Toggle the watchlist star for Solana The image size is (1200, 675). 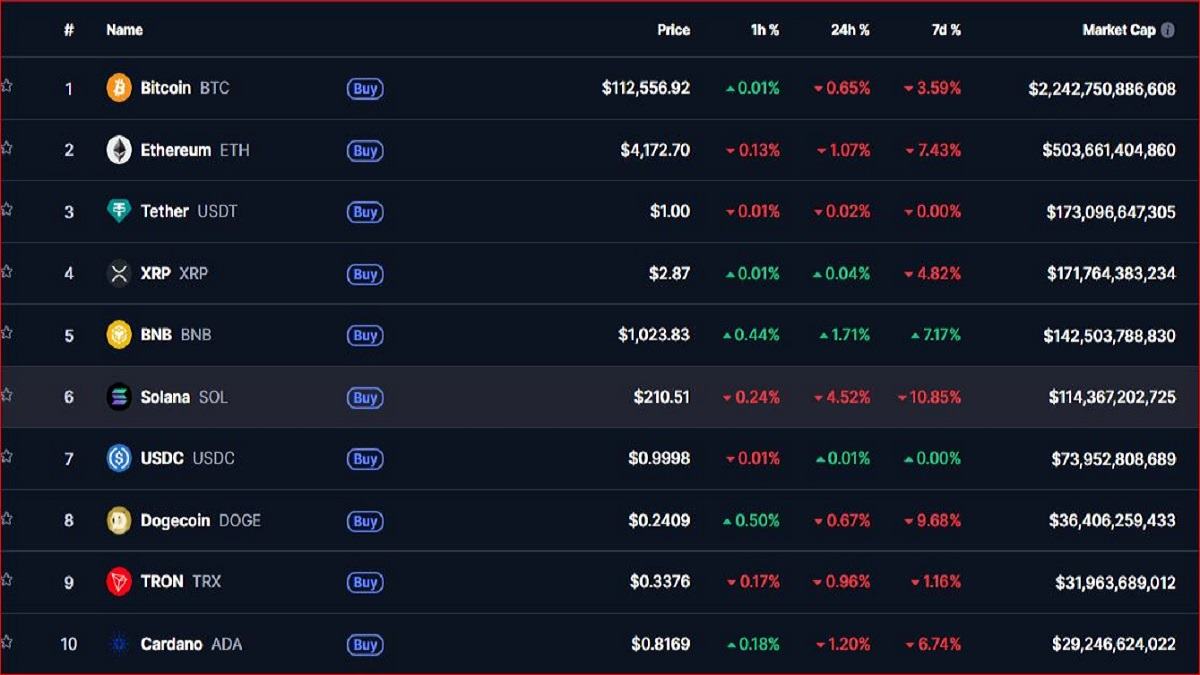[6, 395]
